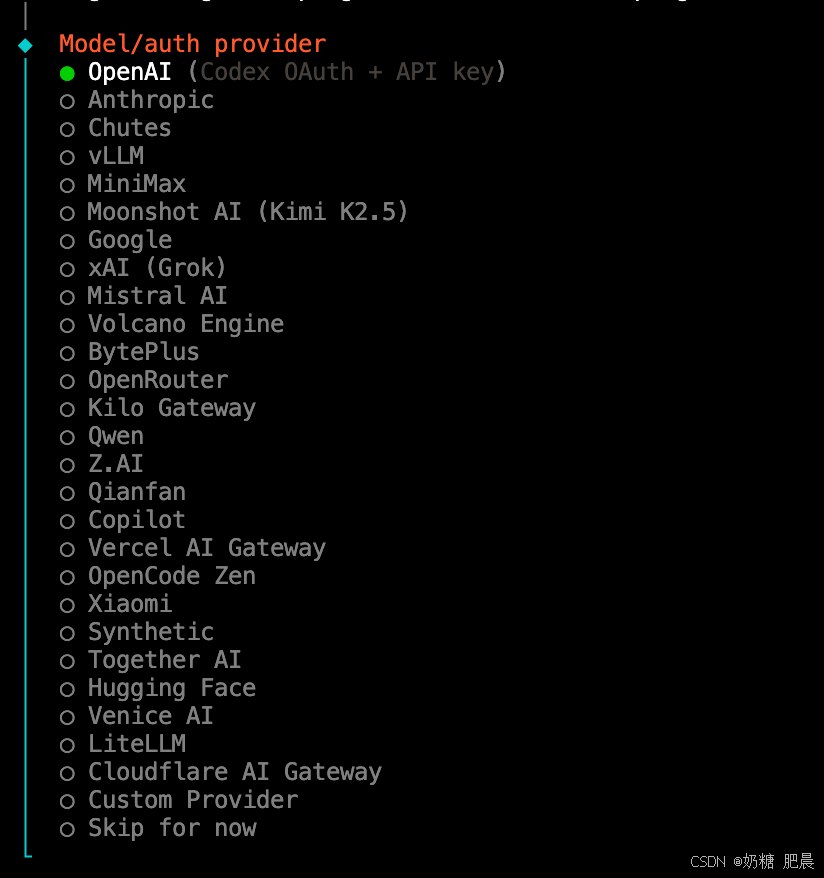Pick vLLM from the provider list

(x=102, y=156)
